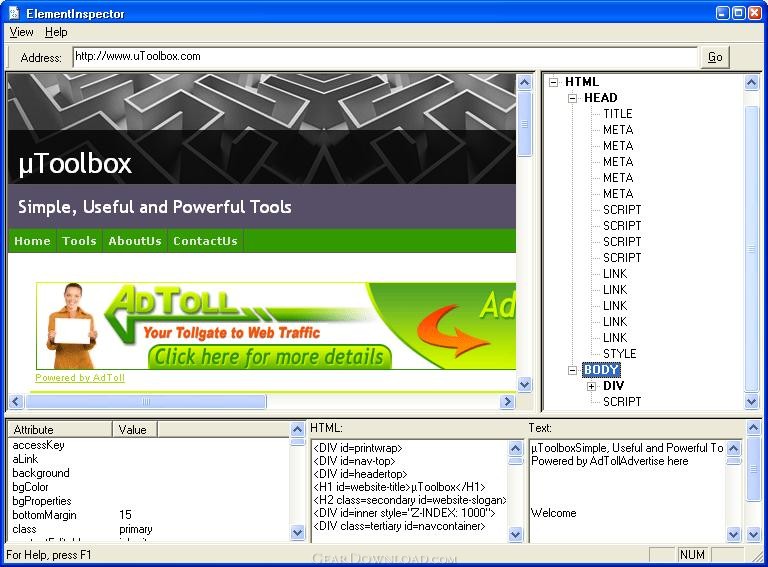Open the View menu
The width and height of the screenshot is (768, 567).
click(x=22, y=32)
